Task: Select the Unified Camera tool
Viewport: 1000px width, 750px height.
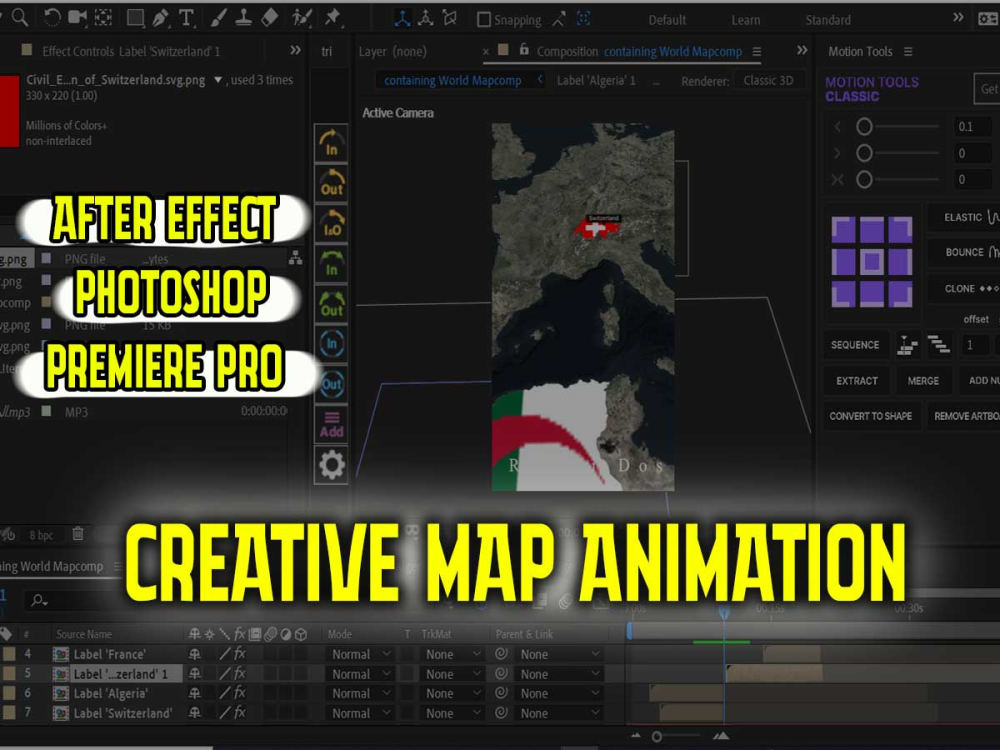Action: [77, 17]
